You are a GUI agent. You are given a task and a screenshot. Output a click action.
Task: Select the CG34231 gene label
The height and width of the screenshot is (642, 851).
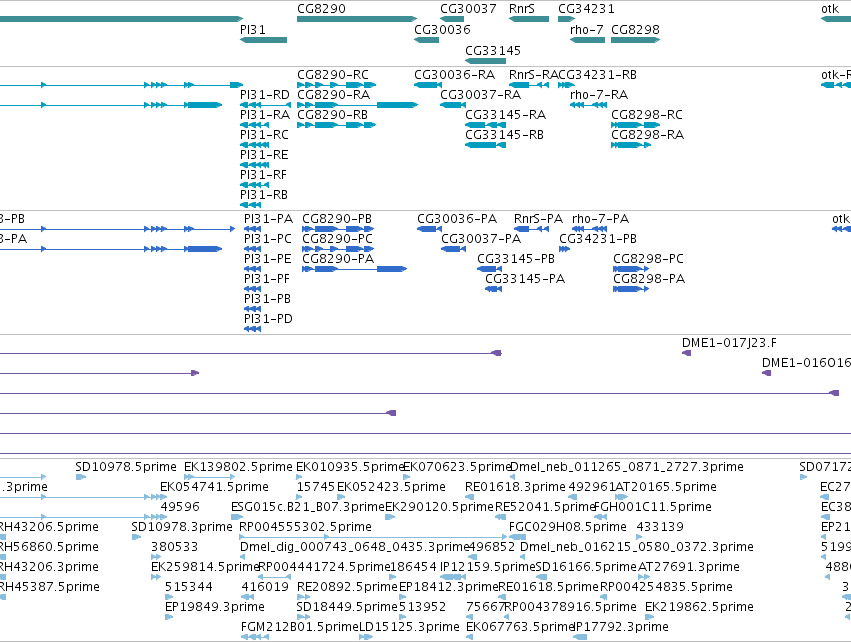(586, 9)
